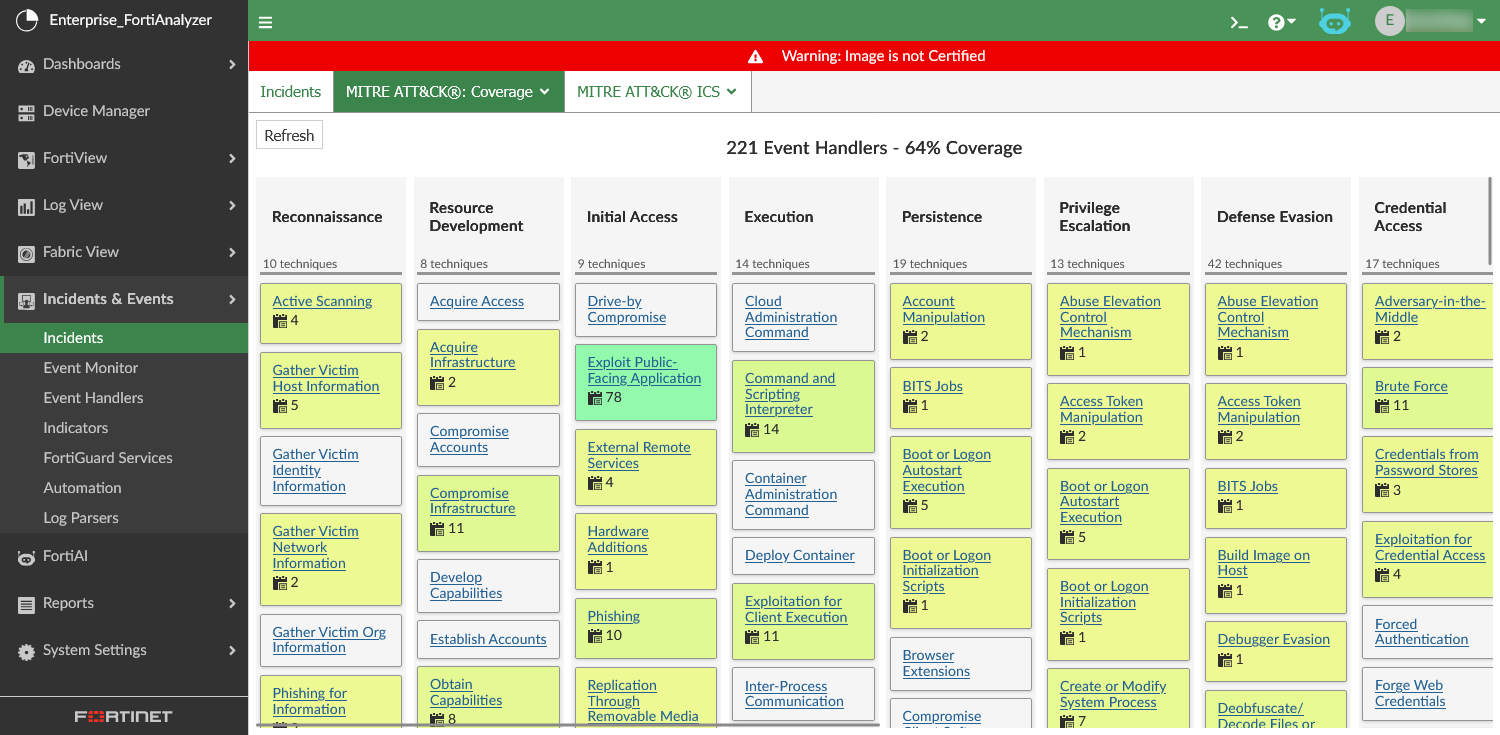Click handler icon under Phishing
This screenshot has width=1500, height=735.
pos(595,636)
